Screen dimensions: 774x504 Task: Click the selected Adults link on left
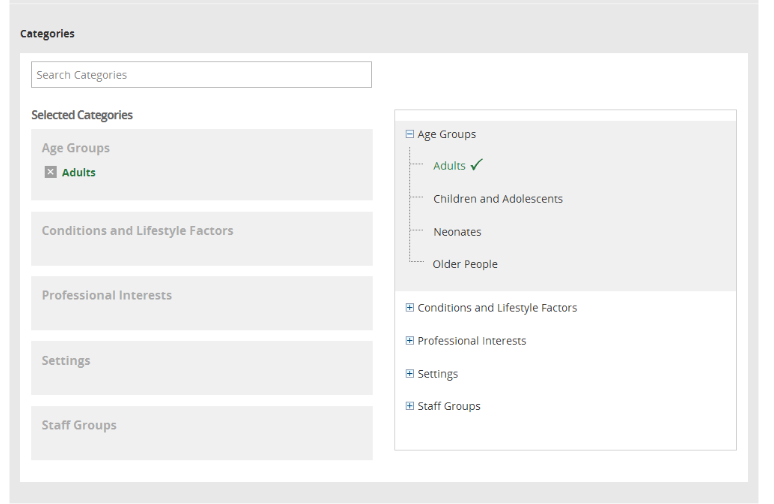click(79, 172)
